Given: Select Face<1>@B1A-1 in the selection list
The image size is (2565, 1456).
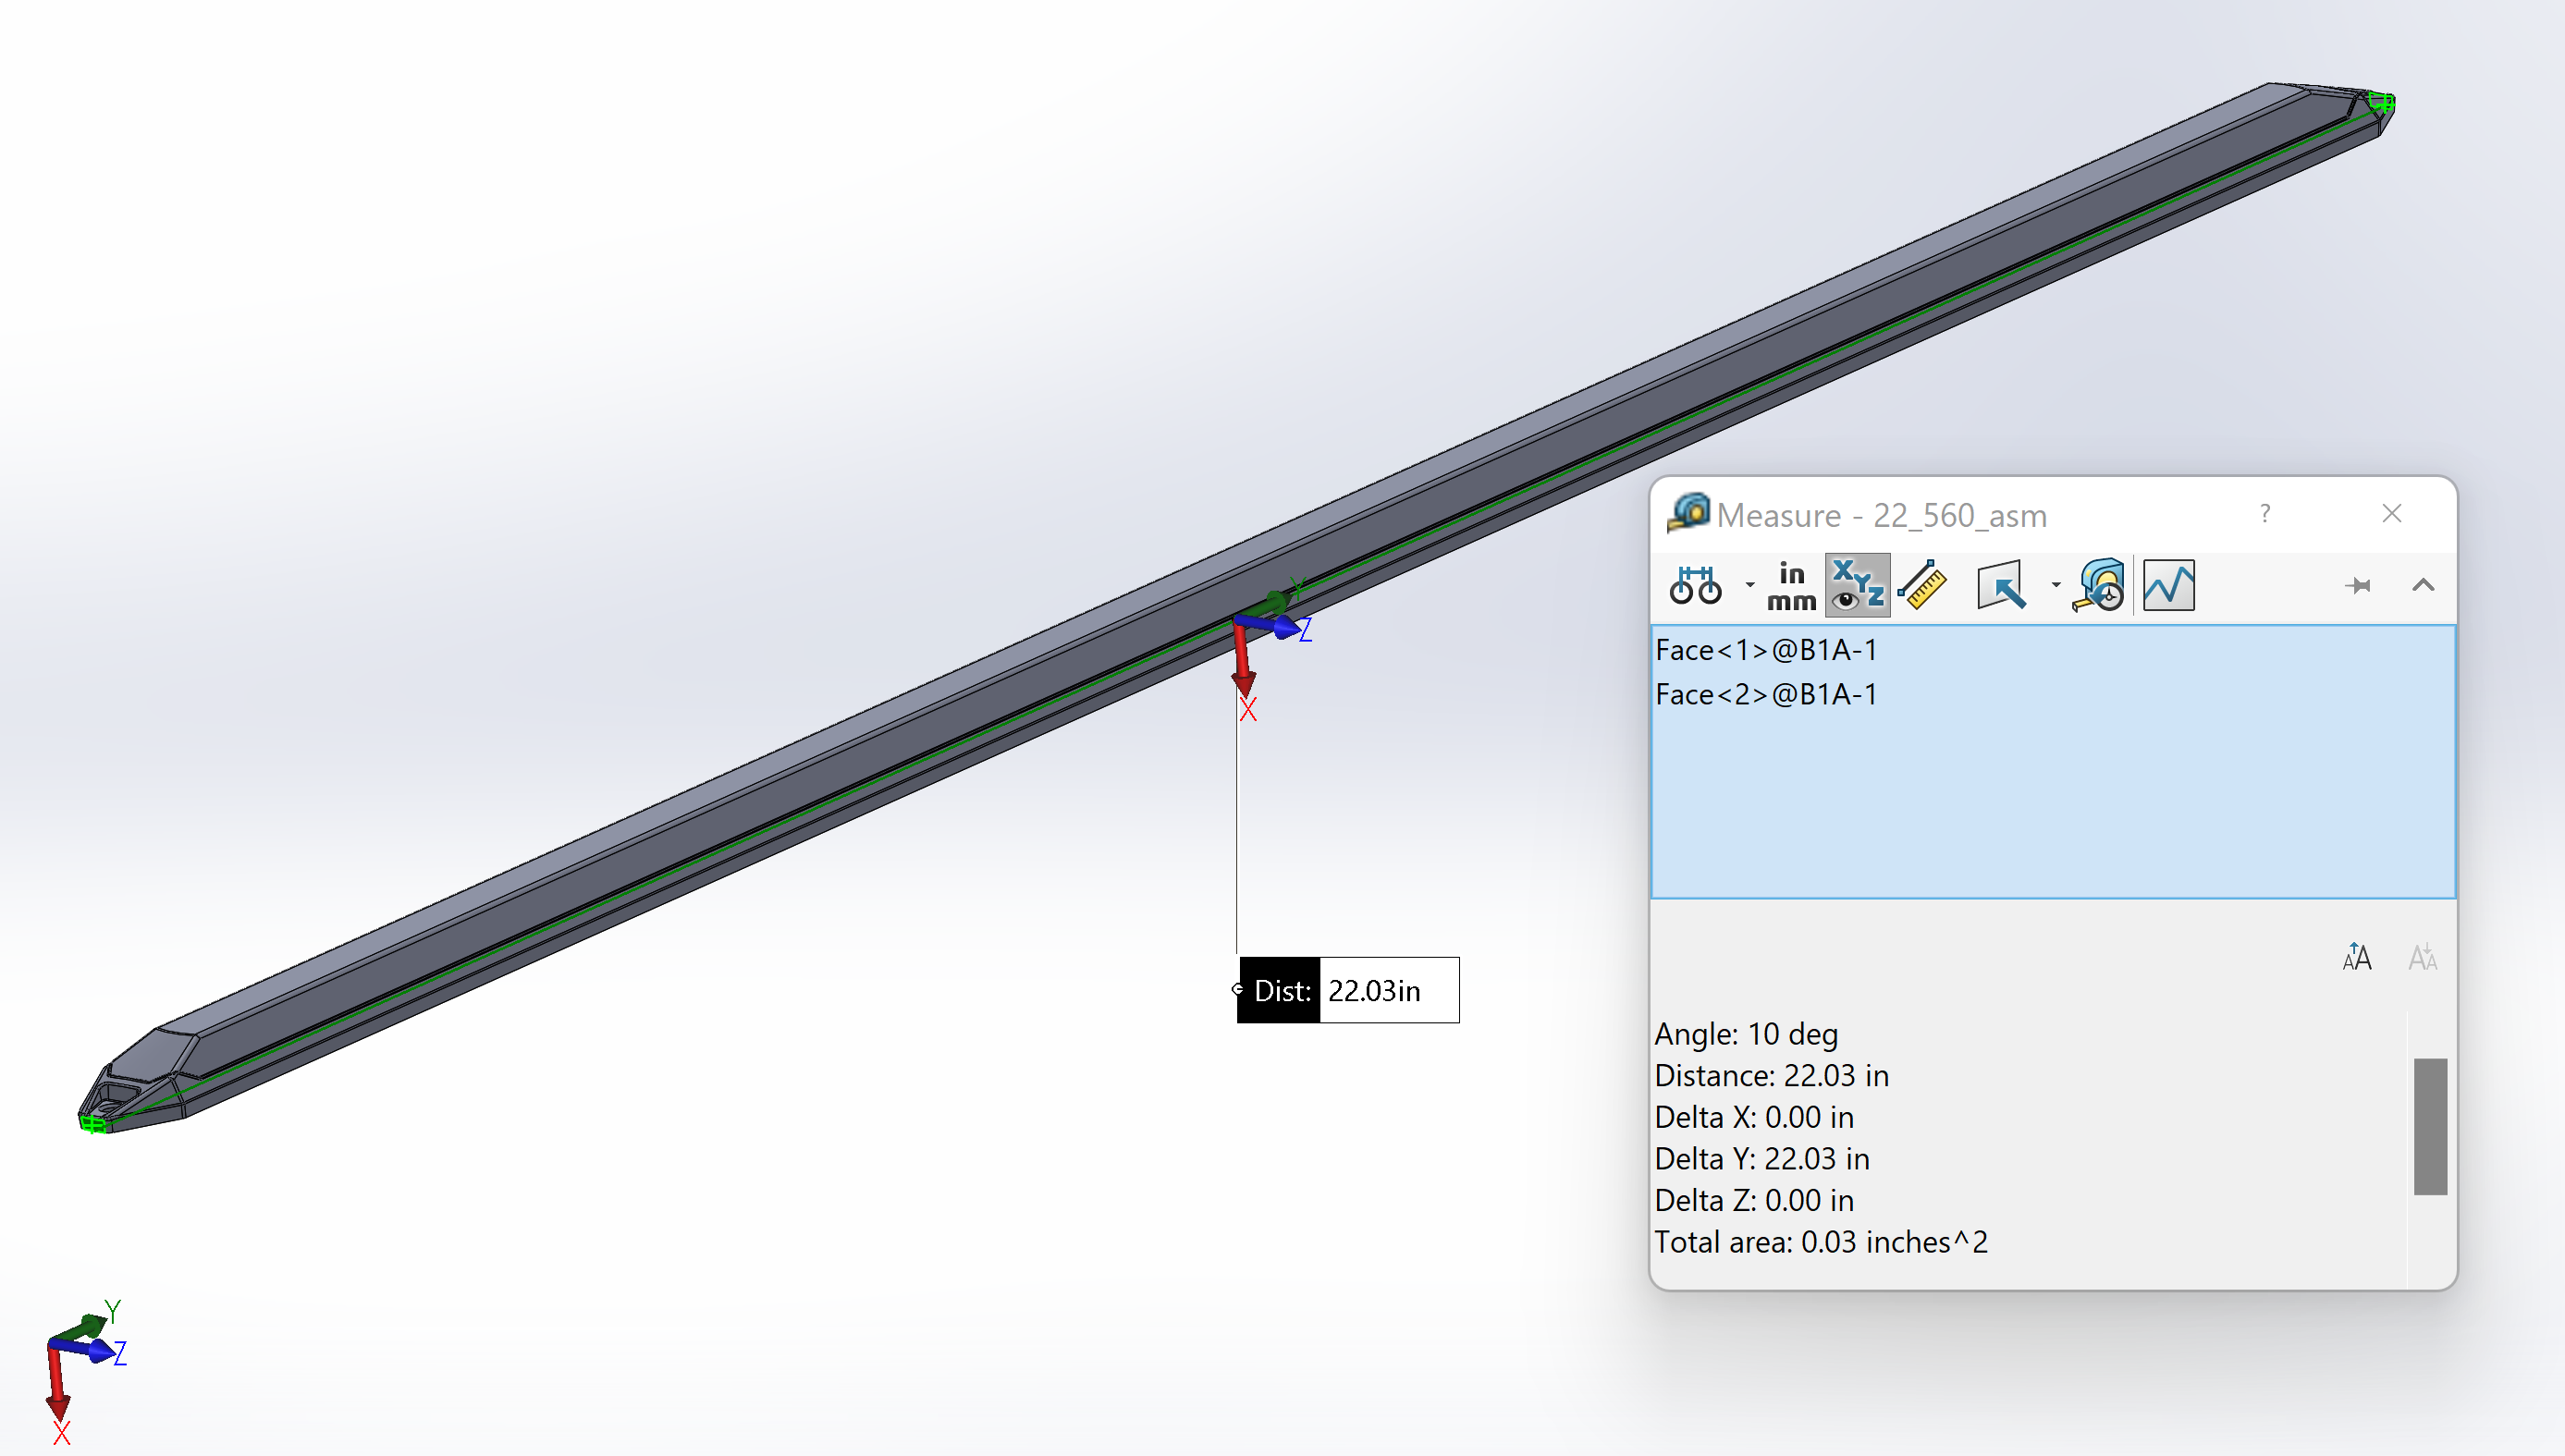Looking at the screenshot, I should (x=1765, y=649).
